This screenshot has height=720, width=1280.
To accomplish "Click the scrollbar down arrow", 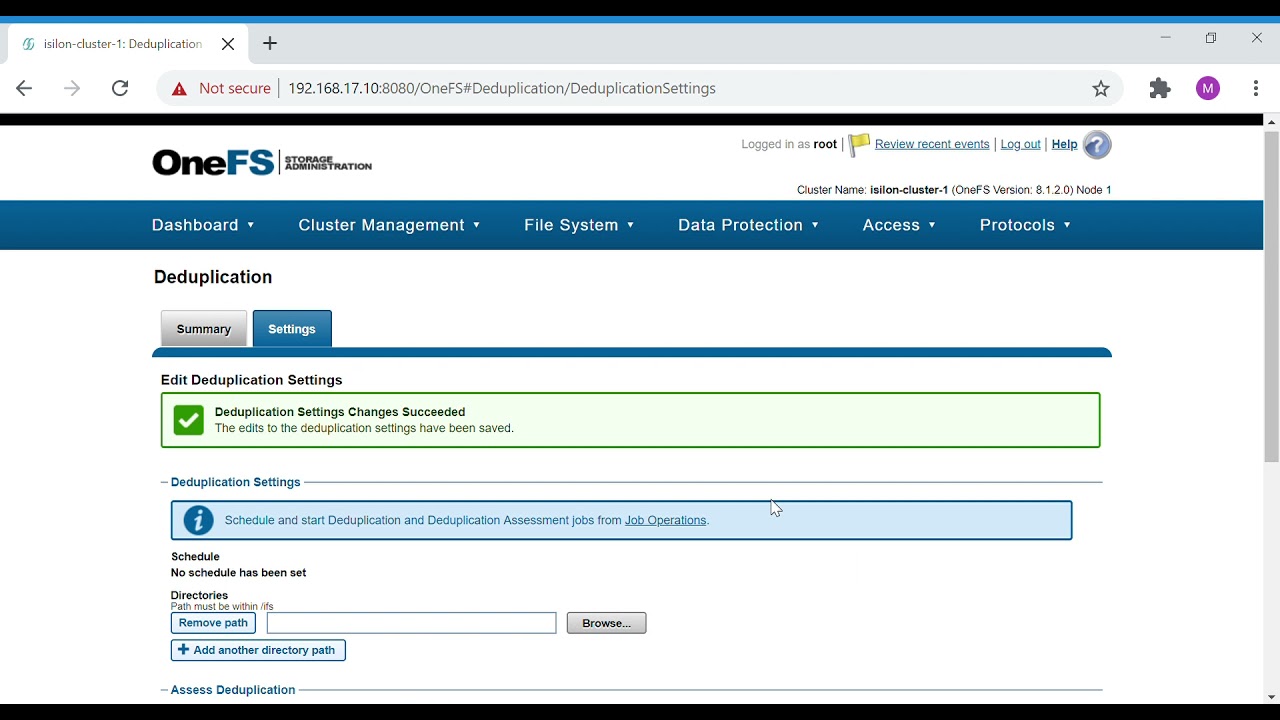I will [x=1271, y=697].
